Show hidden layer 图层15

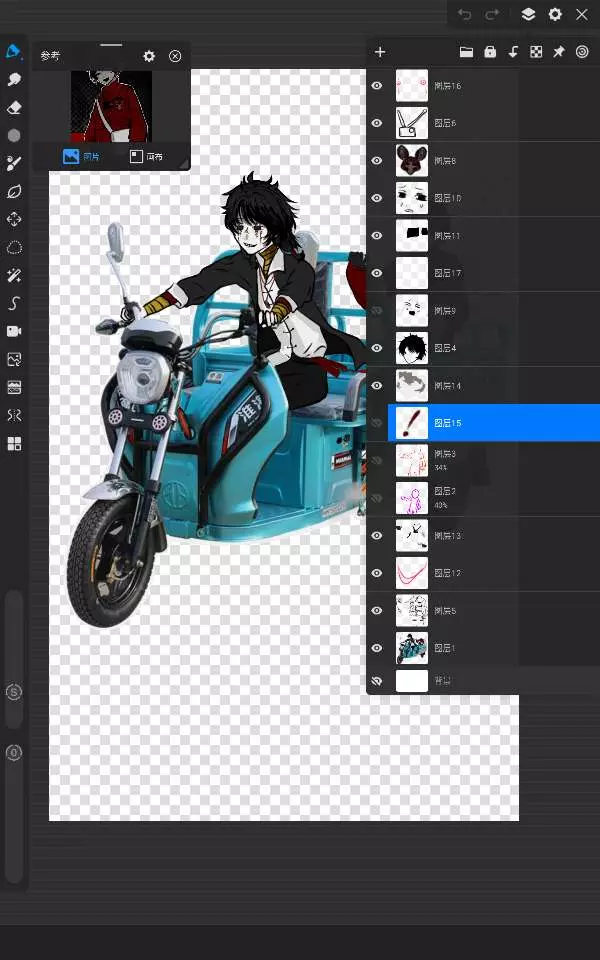click(377, 423)
